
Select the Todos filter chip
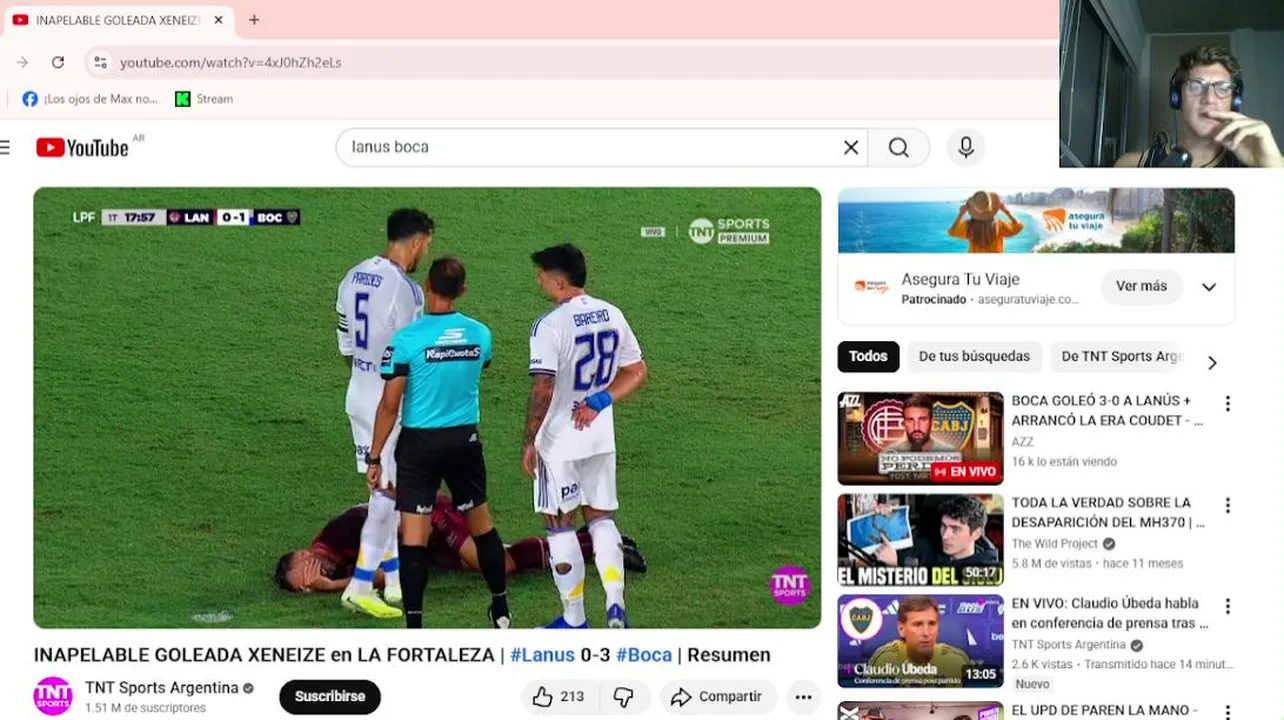point(868,356)
